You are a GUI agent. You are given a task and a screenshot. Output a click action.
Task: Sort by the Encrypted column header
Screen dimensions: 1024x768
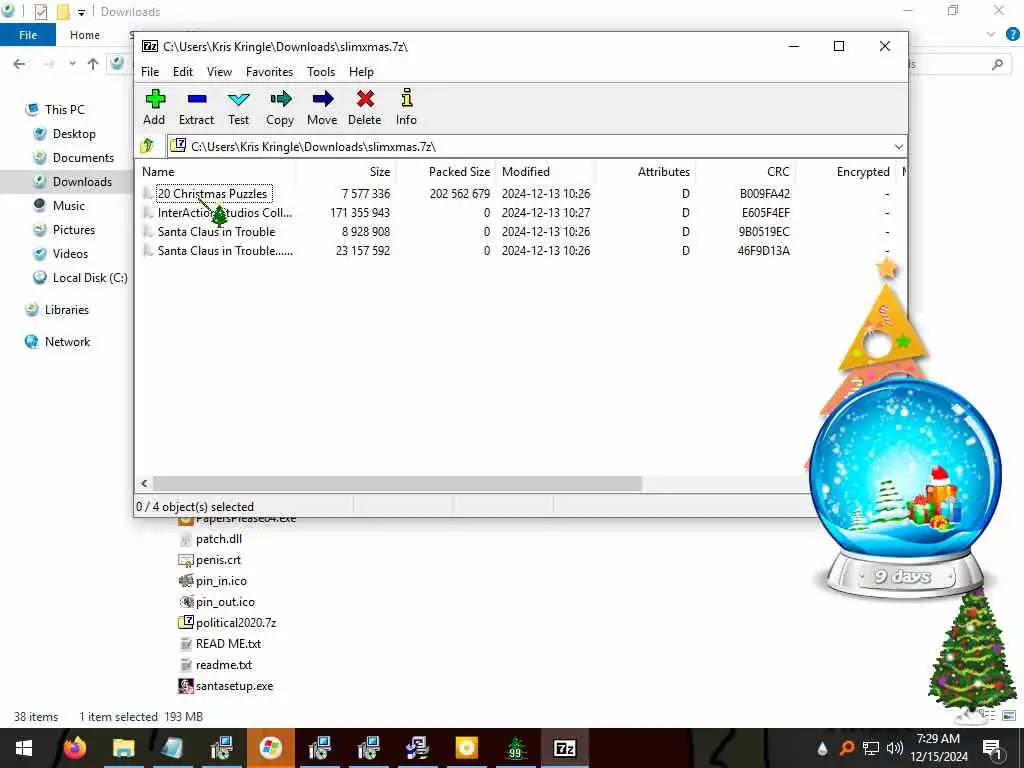[844, 172]
